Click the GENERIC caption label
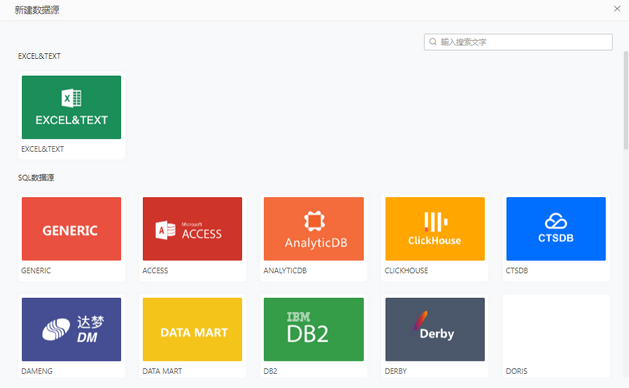The width and height of the screenshot is (629, 388). click(x=36, y=270)
